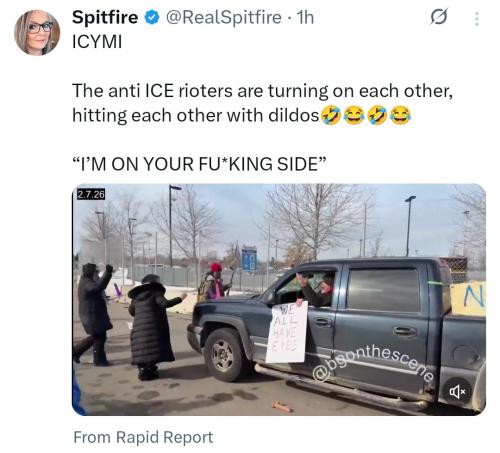Screen dimensions: 500x453
Task: Click the 1h post timestamp
Action: [305, 17]
